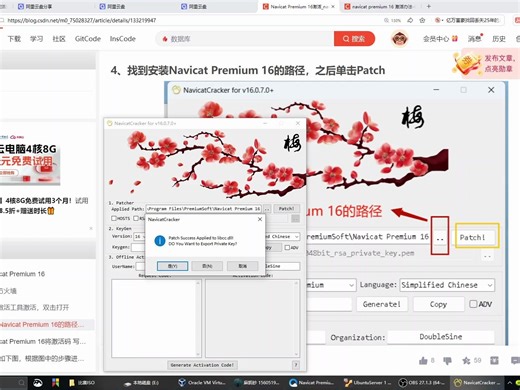520x390 pixels.
Task: Click the question mark help button
Action: point(296,365)
